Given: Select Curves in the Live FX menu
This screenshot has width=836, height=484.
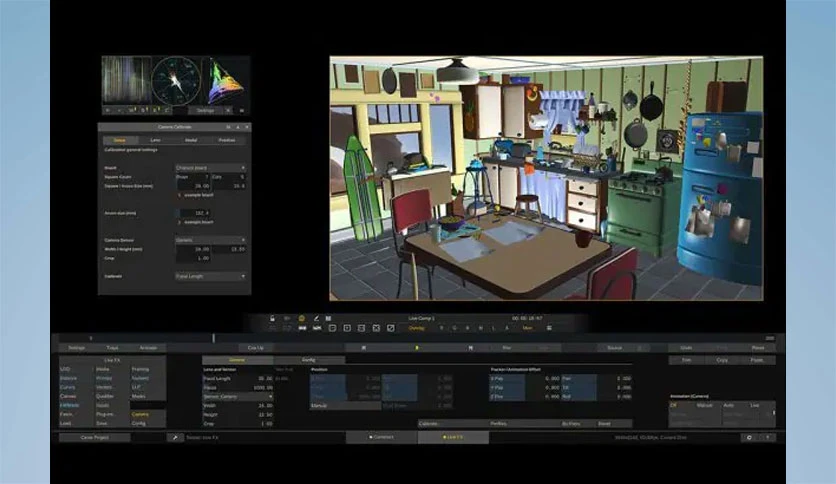Looking at the screenshot, I should [68, 388].
